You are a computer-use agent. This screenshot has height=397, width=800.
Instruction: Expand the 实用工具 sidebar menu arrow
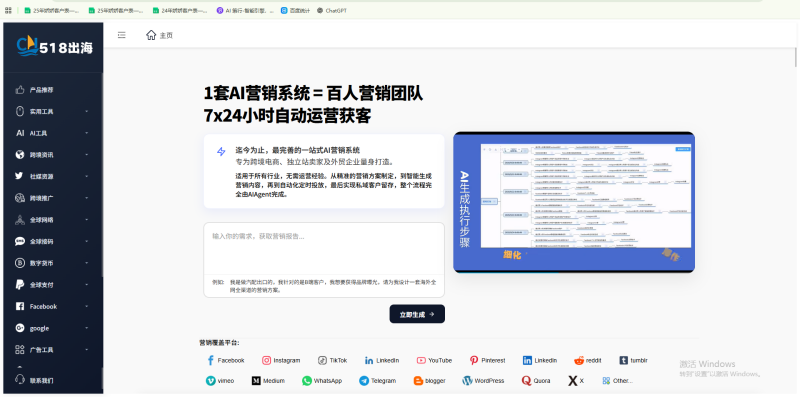pyautogui.click(x=86, y=111)
